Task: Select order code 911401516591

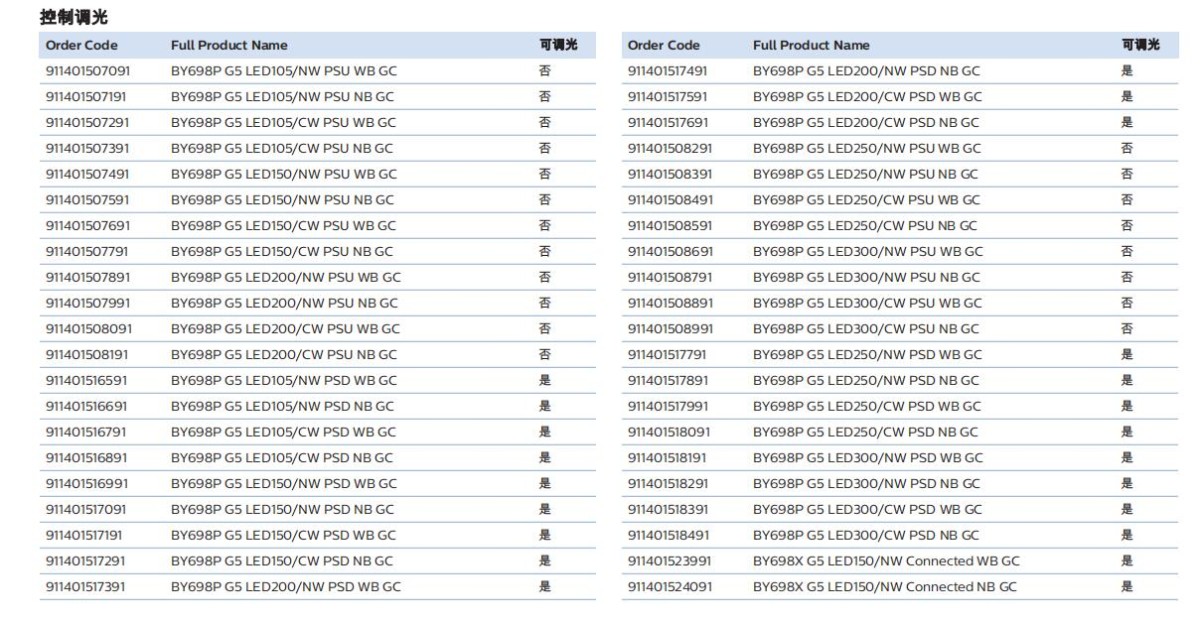Action: 87,380
